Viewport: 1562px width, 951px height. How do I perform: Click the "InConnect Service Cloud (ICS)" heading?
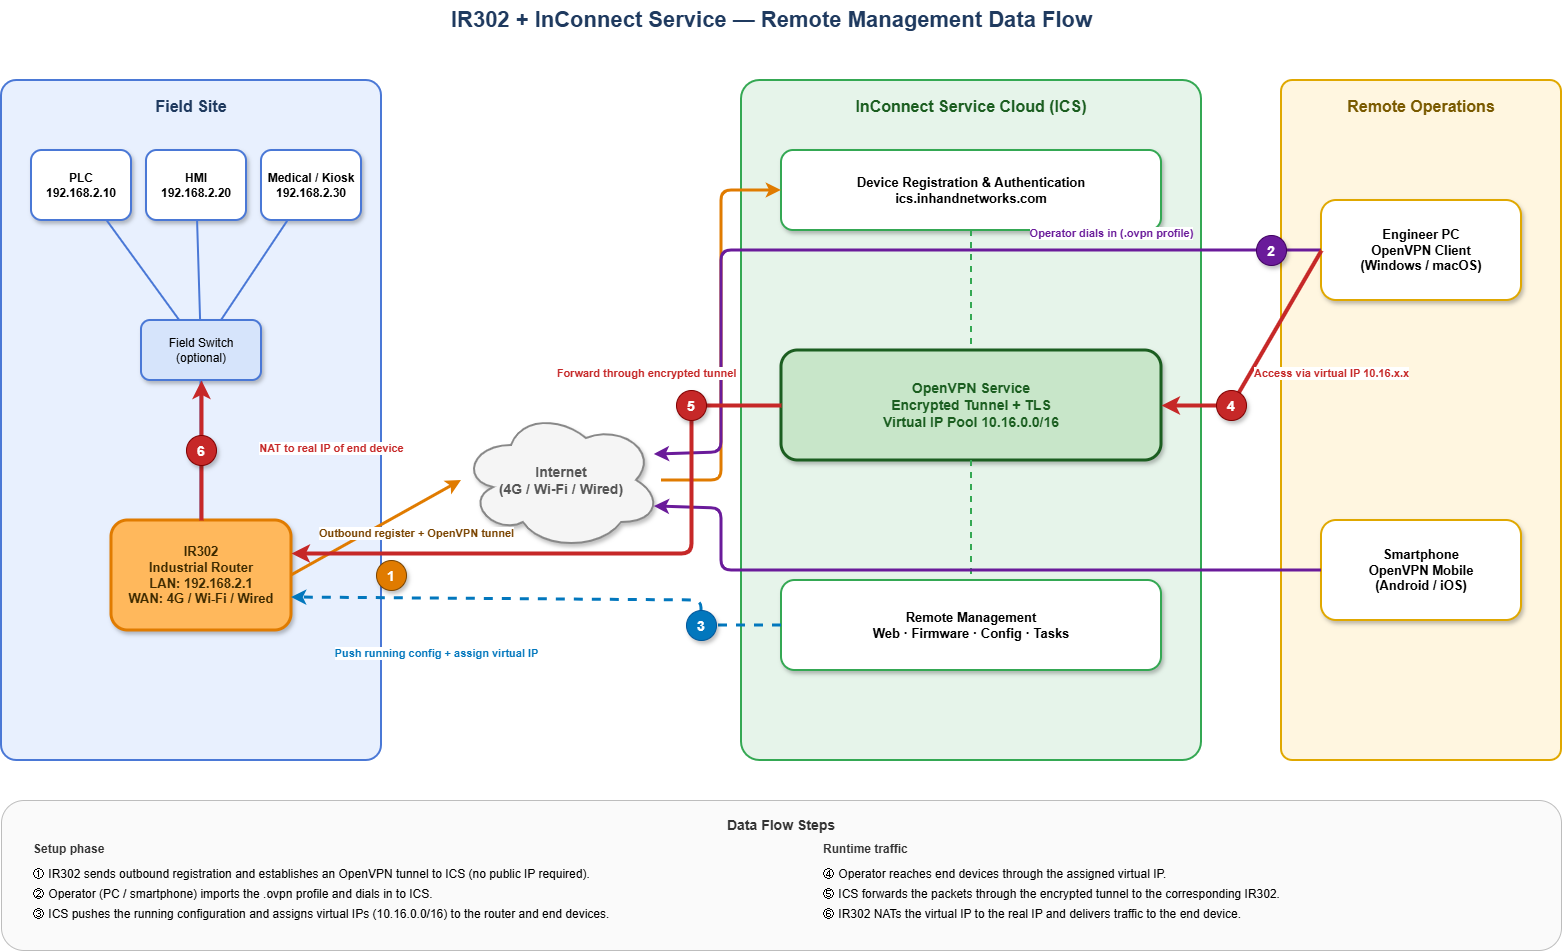[x=971, y=107]
